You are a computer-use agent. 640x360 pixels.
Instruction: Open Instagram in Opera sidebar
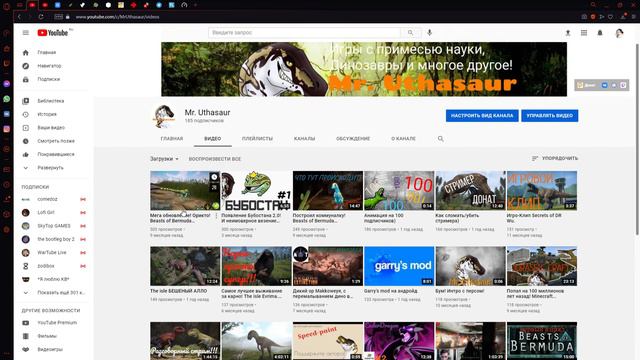tap(7, 129)
